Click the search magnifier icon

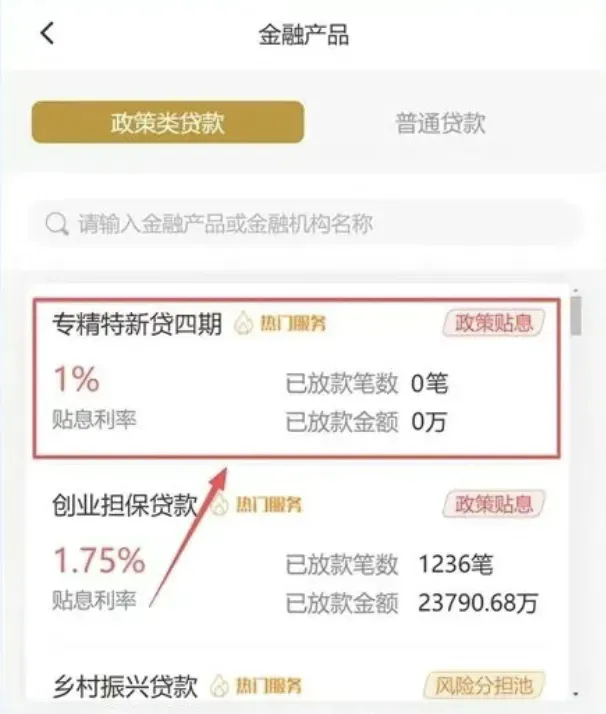coord(57,224)
